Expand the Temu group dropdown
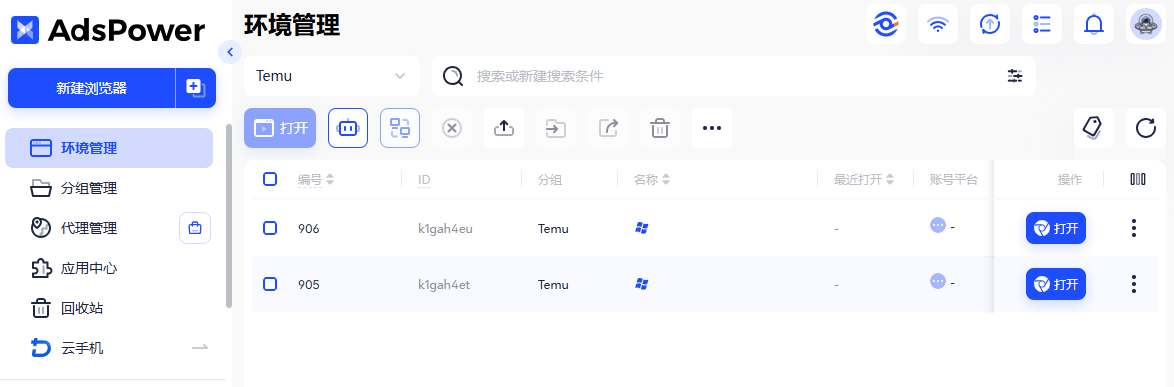Viewport: 1174px width, 387px height. [x=332, y=76]
